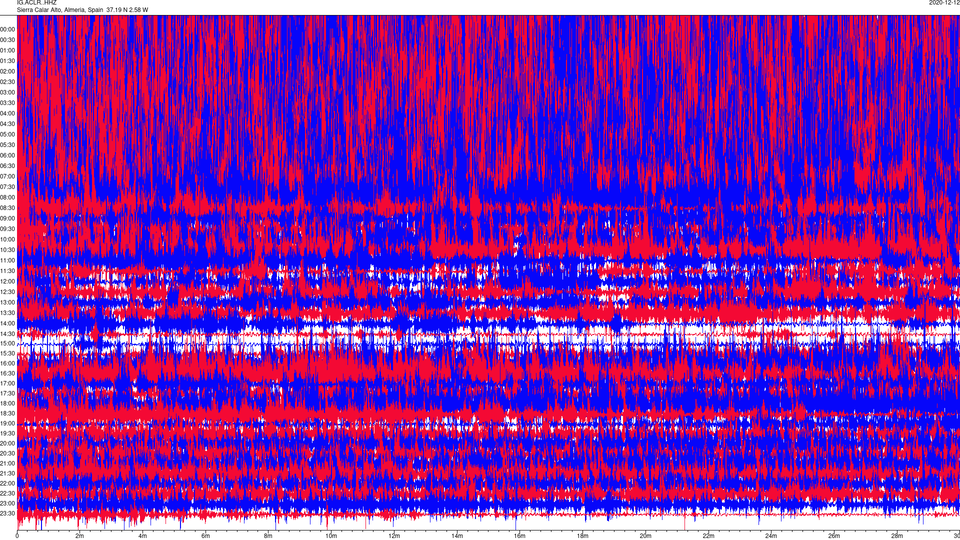
Task: Click the 18:30 time row label
Action: coord(8,413)
